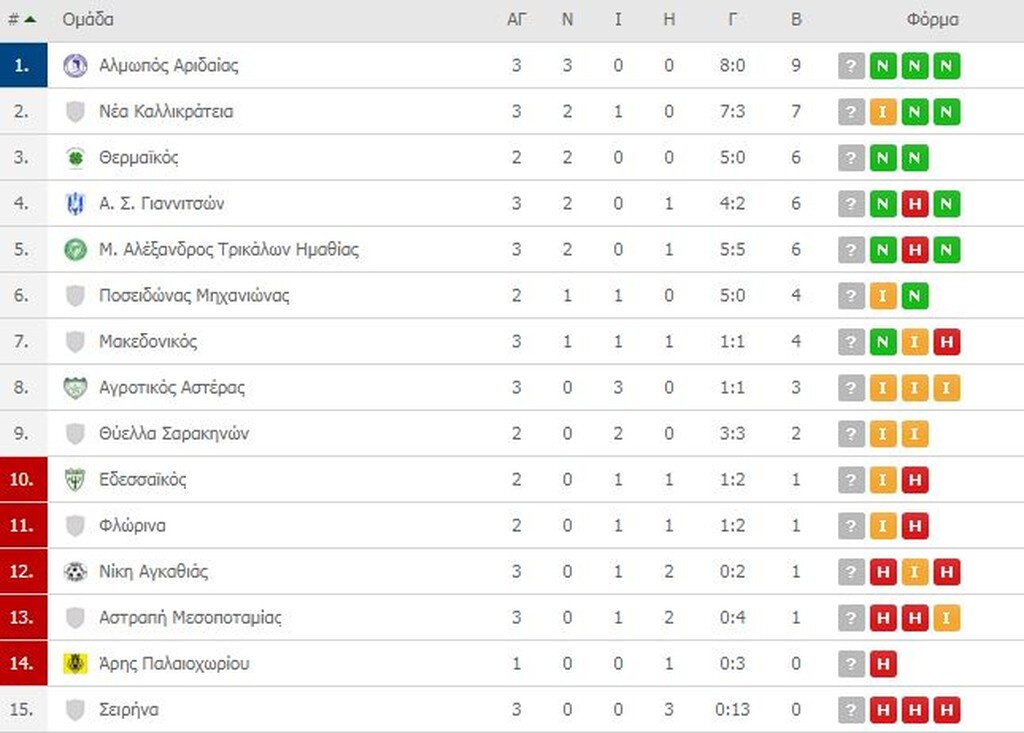Viewport: 1024px width, 733px height.
Task: Click the Εδεσσαϊκός club crest
Action: (75, 480)
